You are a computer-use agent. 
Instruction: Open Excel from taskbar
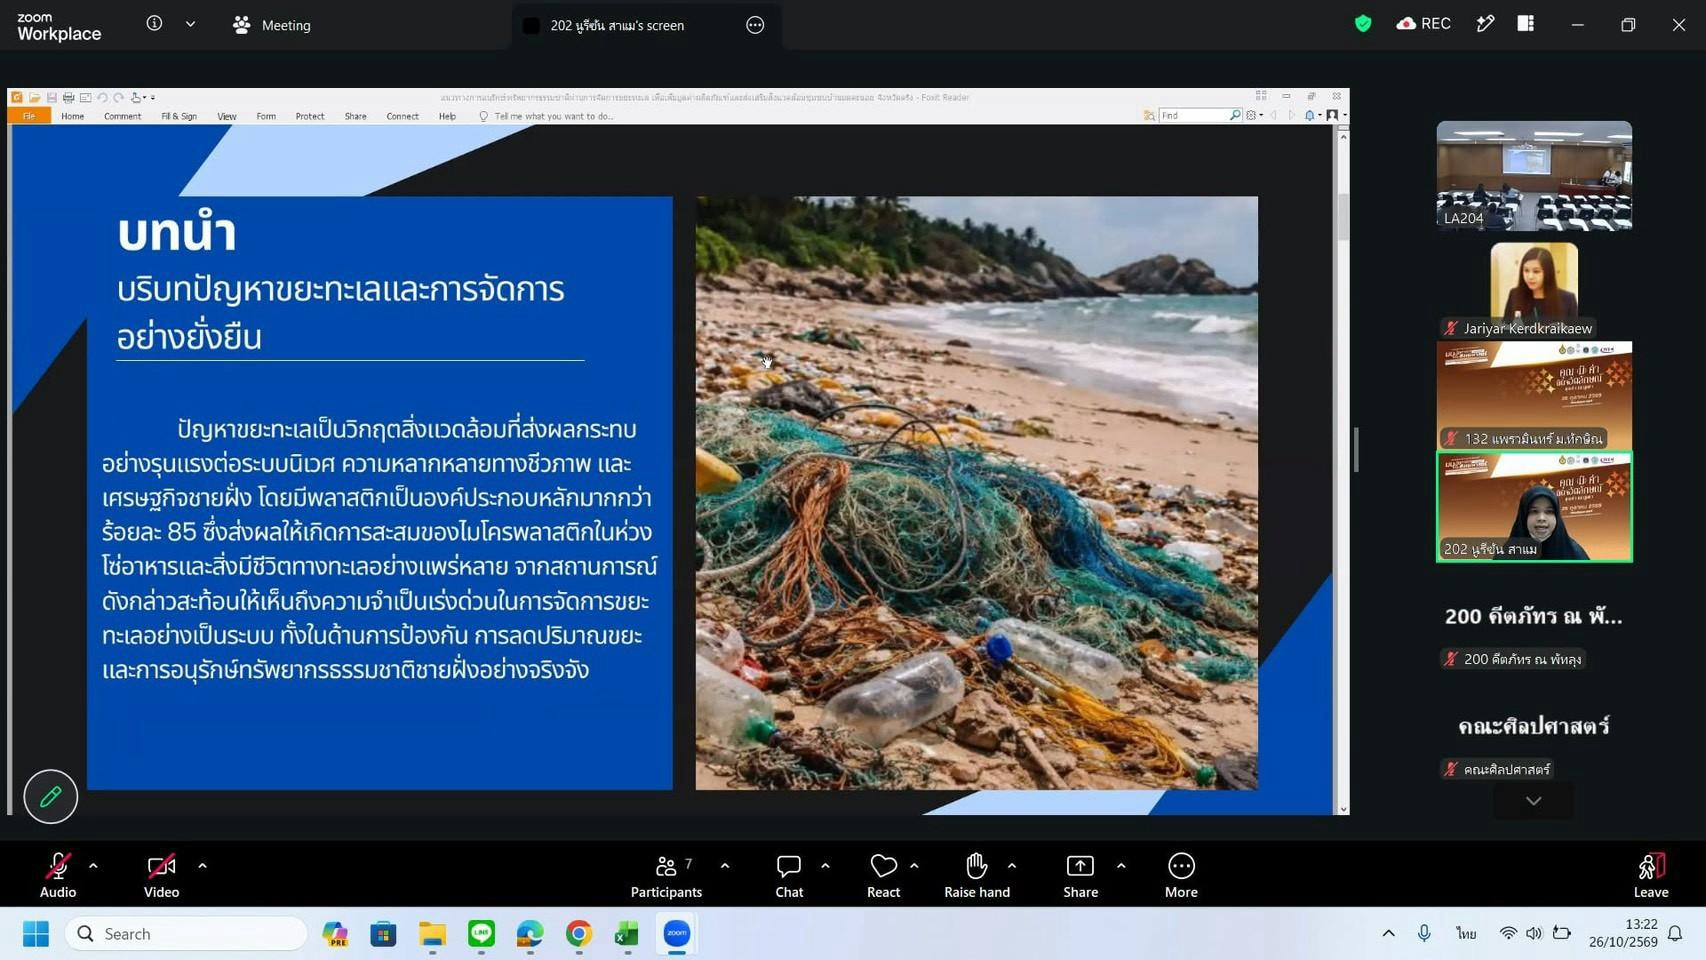pos(626,934)
